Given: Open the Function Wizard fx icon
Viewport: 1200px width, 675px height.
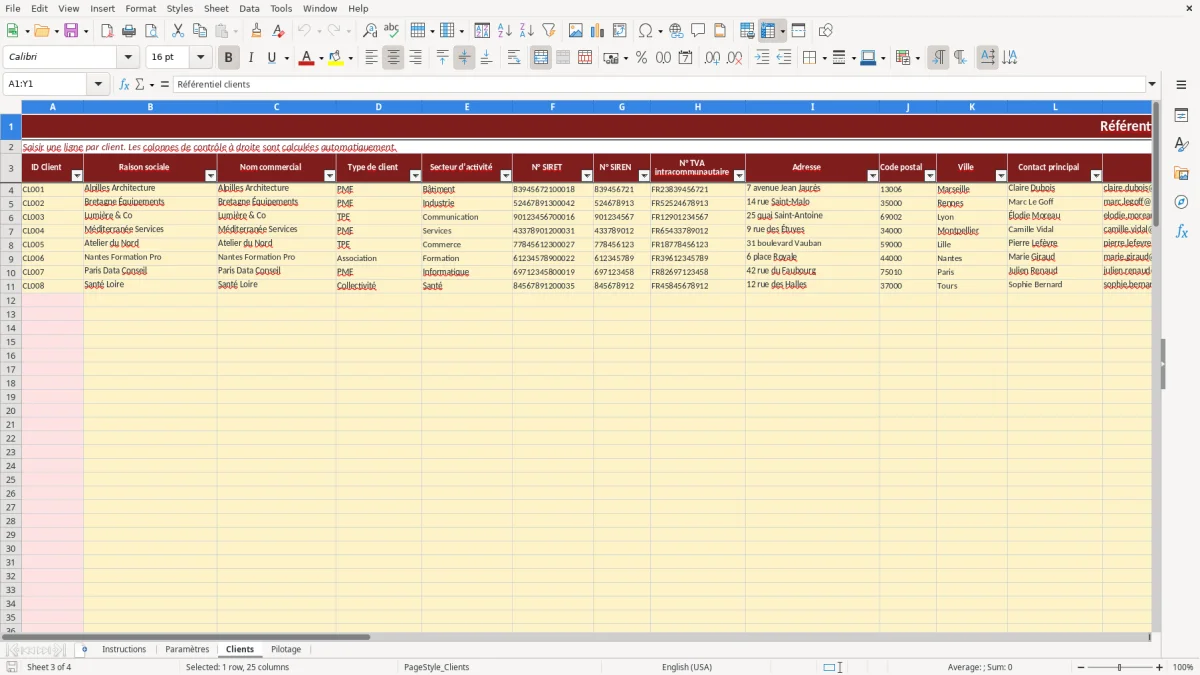Looking at the screenshot, I should coord(124,84).
